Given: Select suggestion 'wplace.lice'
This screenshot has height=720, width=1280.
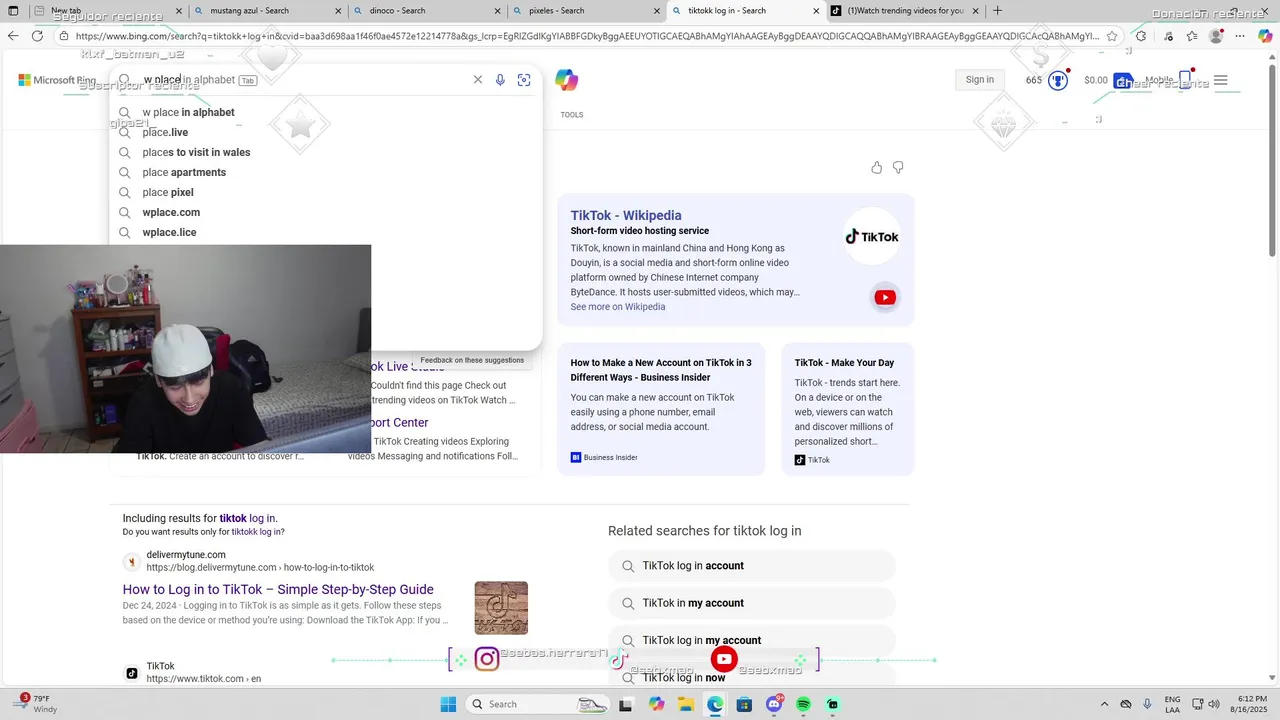Looking at the screenshot, I should (325, 232).
